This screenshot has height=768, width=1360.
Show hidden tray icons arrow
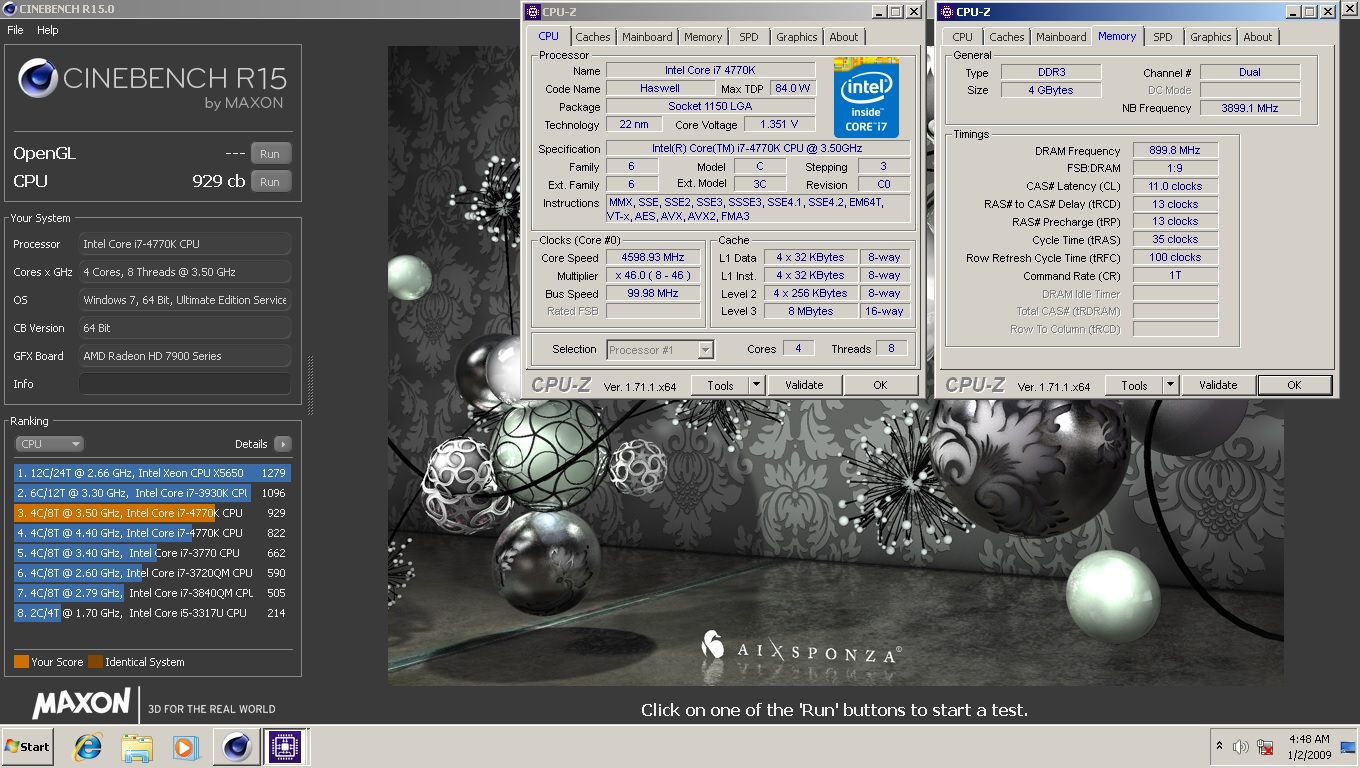pos(1219,746)
